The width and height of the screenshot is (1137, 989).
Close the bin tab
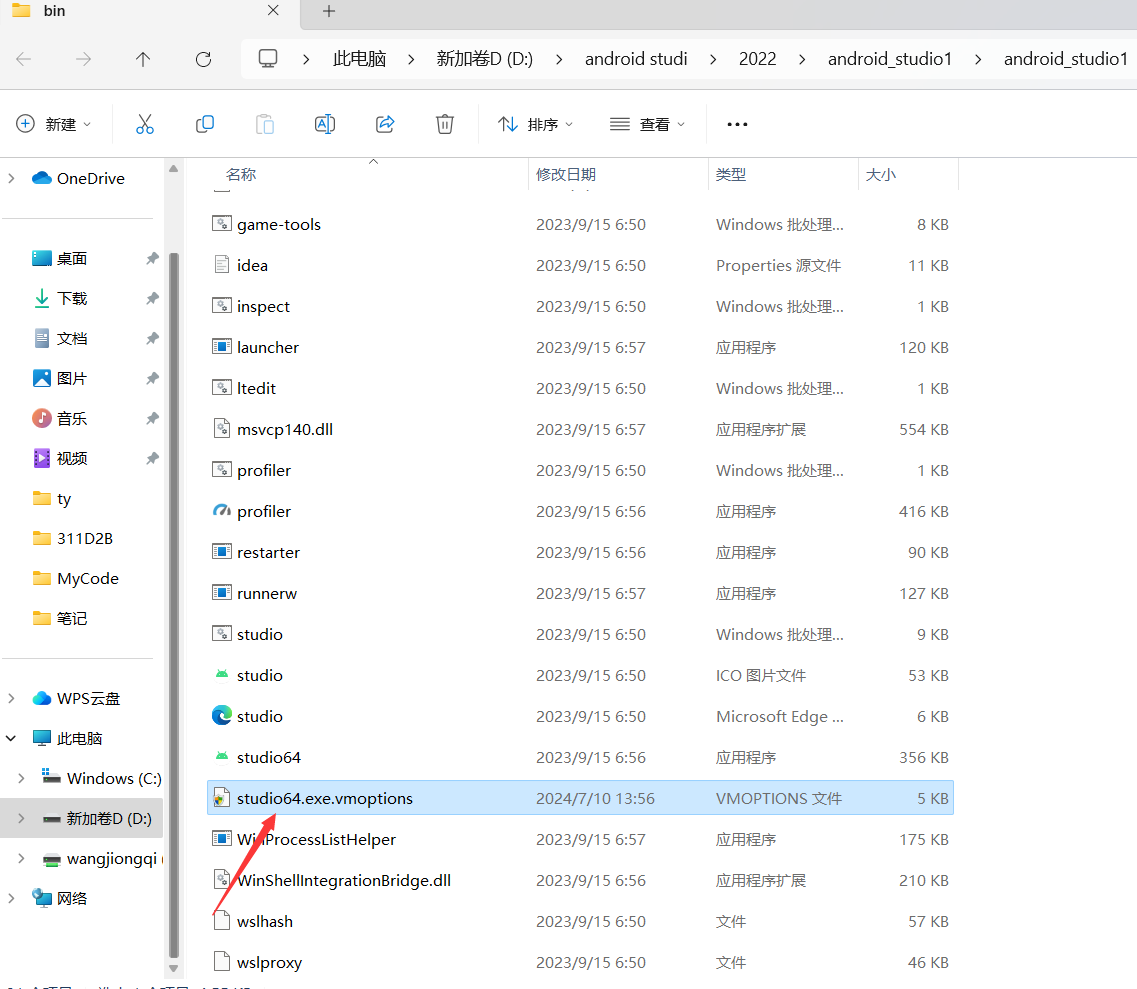click(x=273, y=10)
